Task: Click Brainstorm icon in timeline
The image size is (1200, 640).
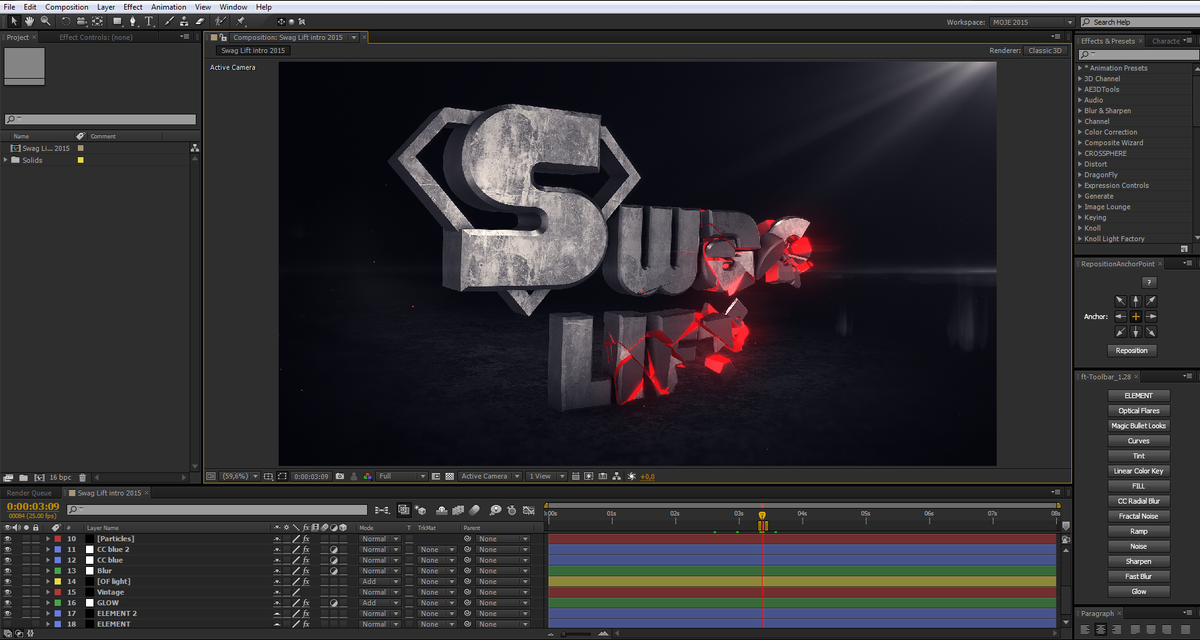Action: (495, 510)
